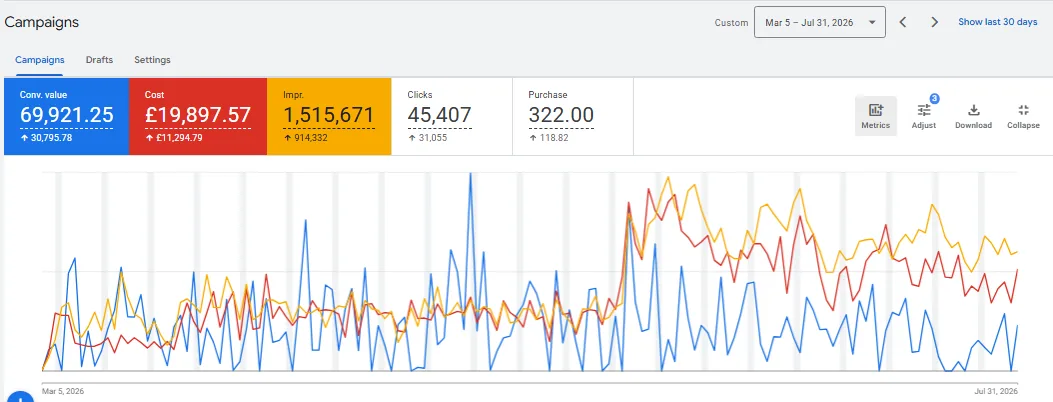The width and height of the screenshot is (1053, 402).
Task: Click the Campaigns page heading
Action: (x=42, y=22)
